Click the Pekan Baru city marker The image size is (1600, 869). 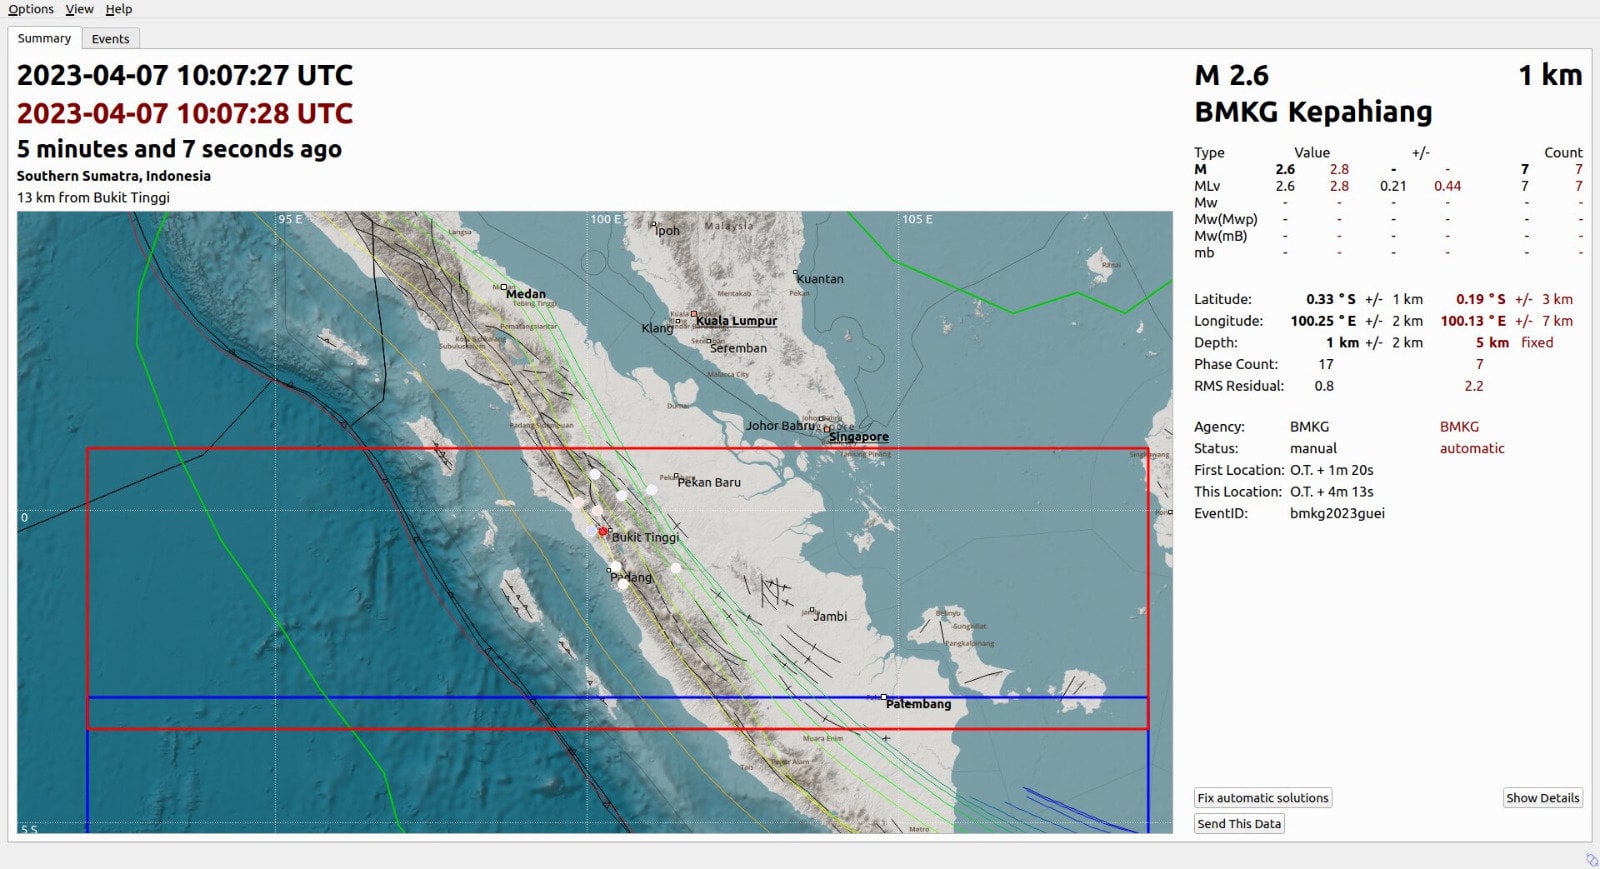click(677, 476)
